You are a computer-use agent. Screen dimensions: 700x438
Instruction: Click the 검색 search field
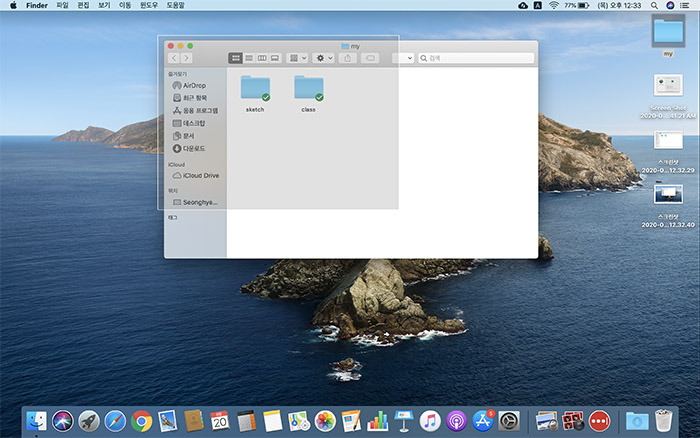476,58
